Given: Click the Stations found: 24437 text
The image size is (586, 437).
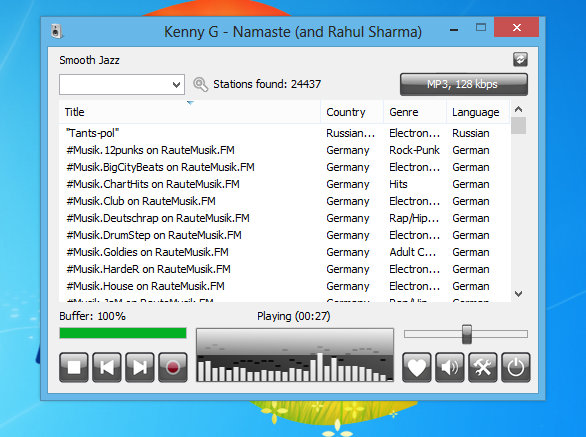Looking at the screenshot, I should (267, 84).
